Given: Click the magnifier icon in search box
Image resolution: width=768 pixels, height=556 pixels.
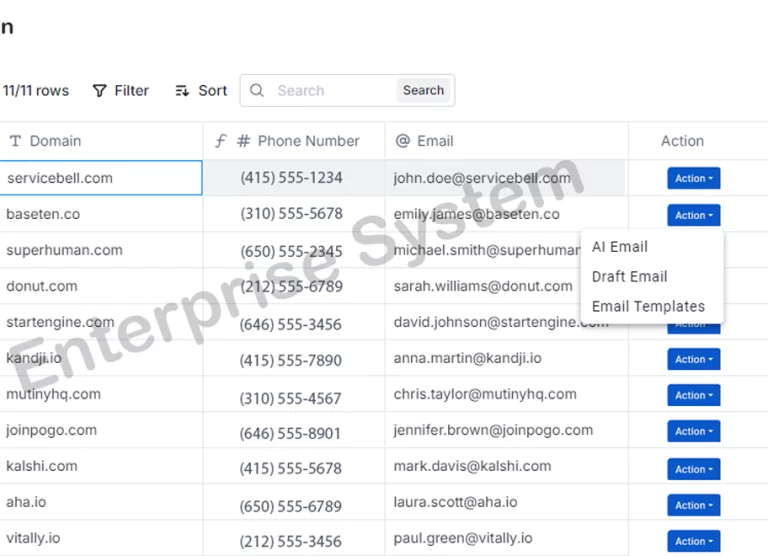Looking at the screenshot, I should 257,90.
